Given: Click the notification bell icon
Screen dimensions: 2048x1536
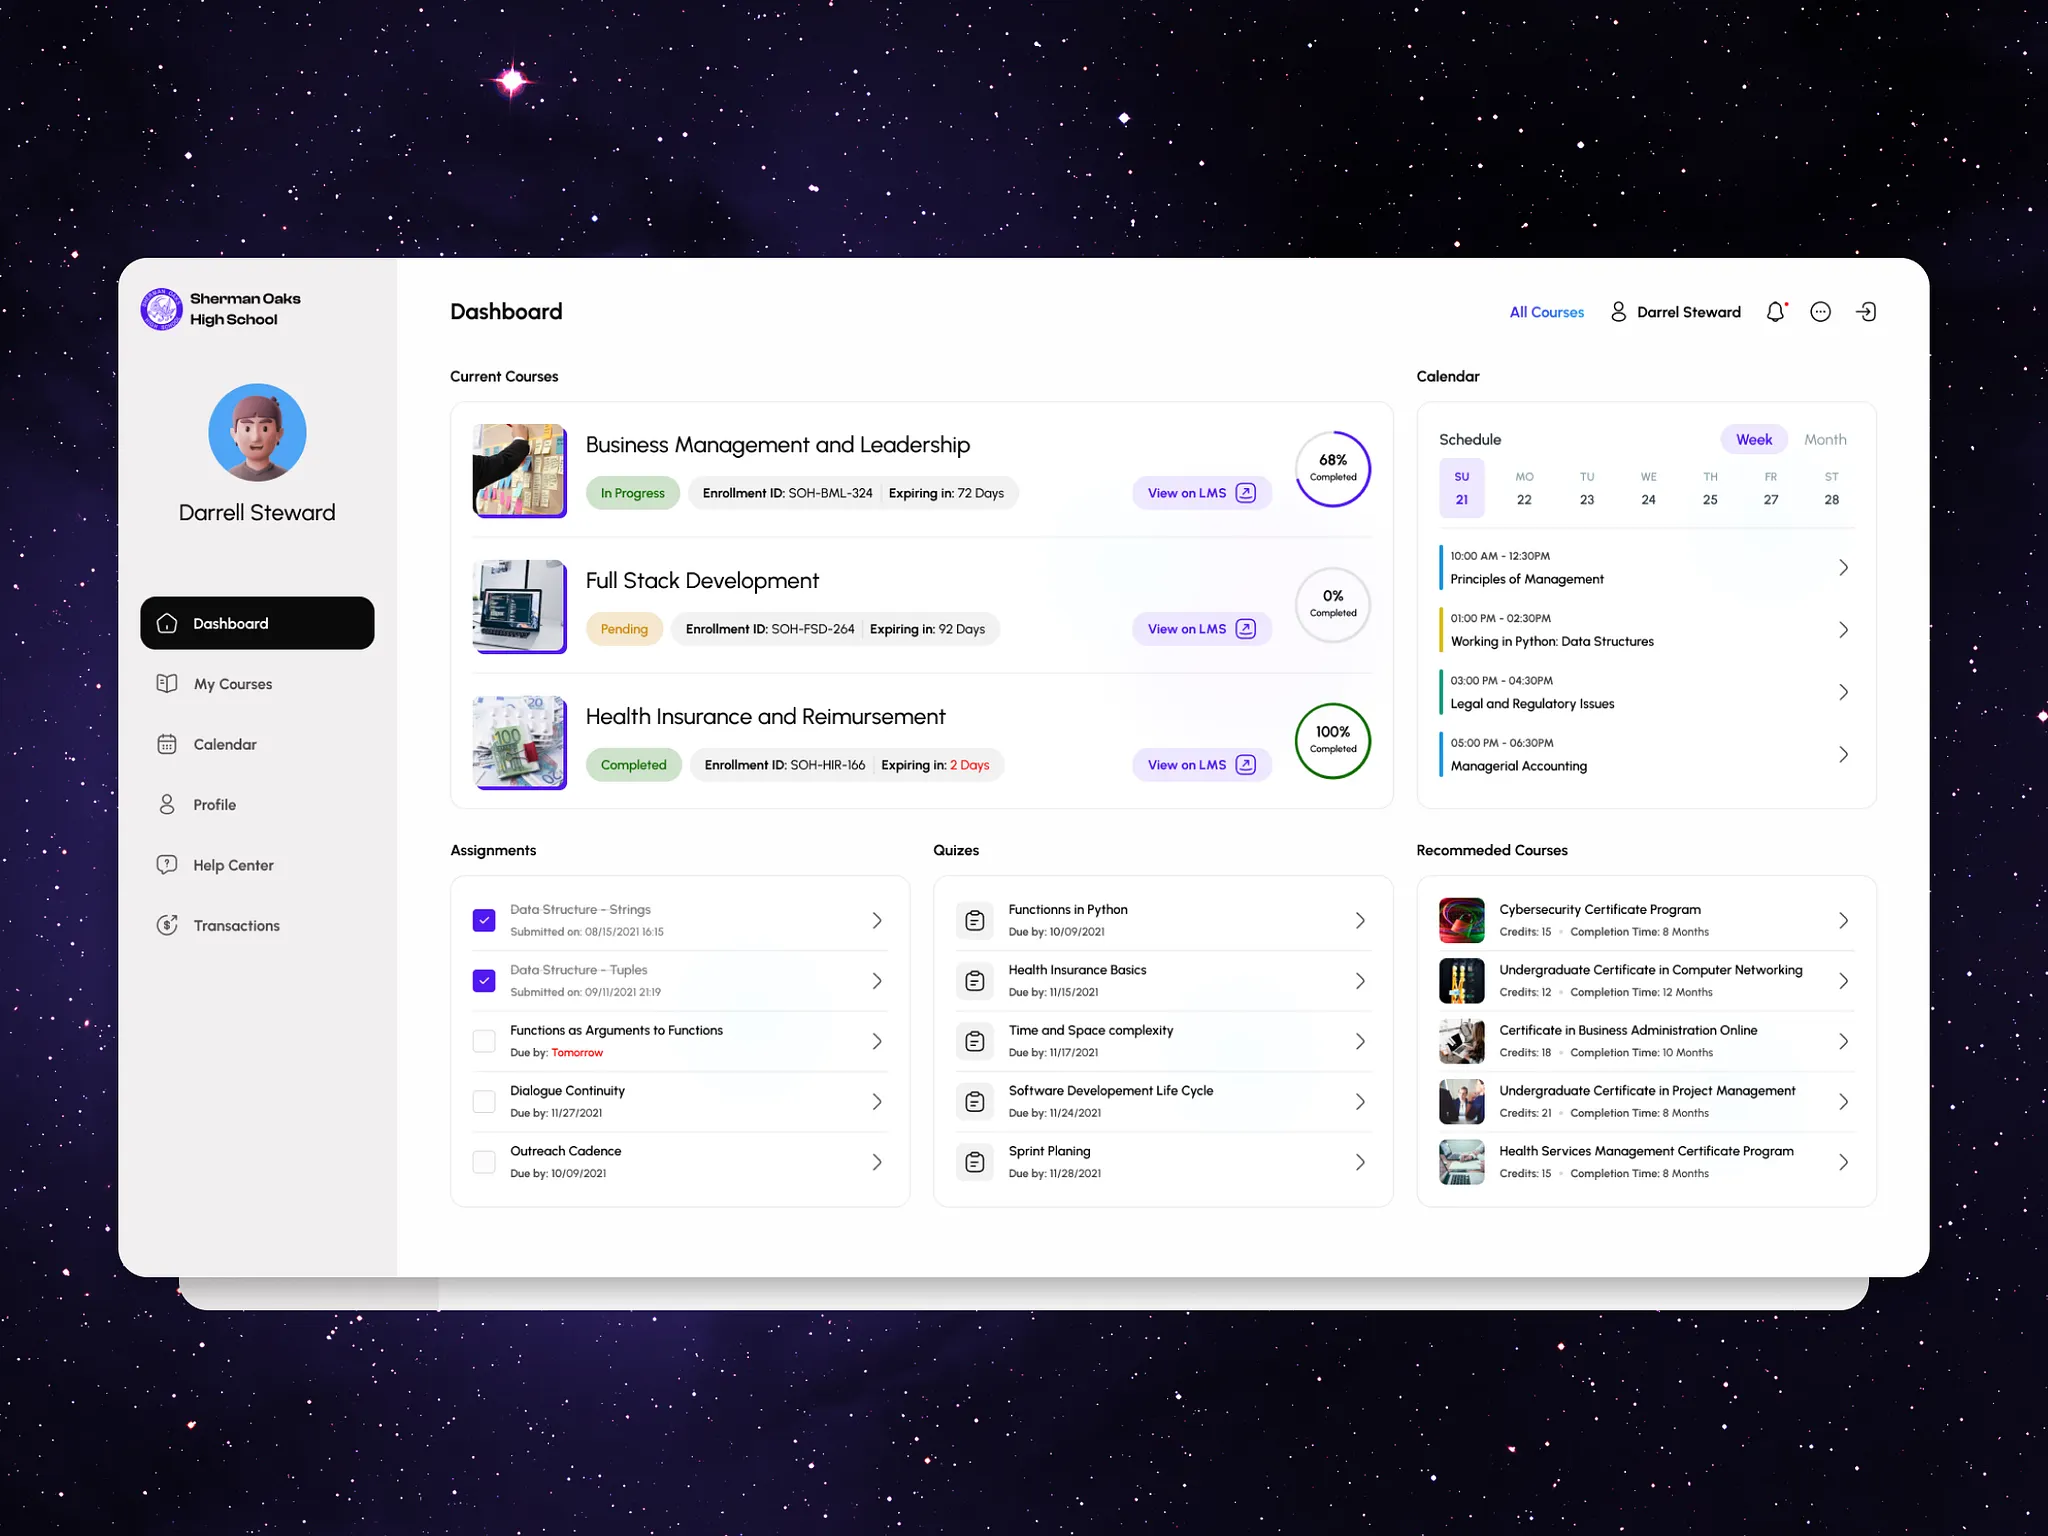Looking at the screenshot, I should pyautogui.click(x=1775, y=311).
